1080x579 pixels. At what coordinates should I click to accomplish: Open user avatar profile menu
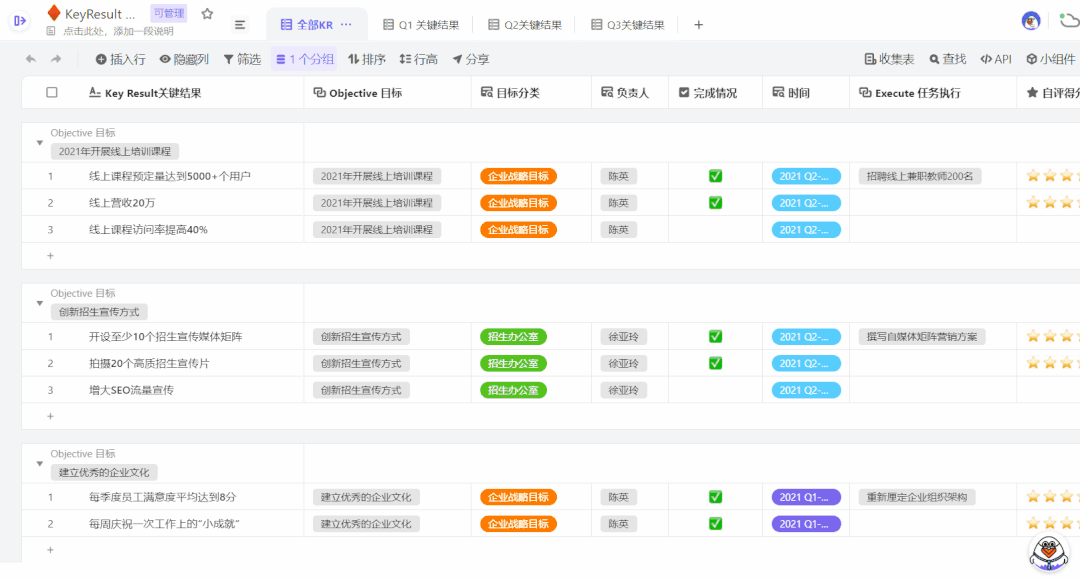click(1030, 21)
